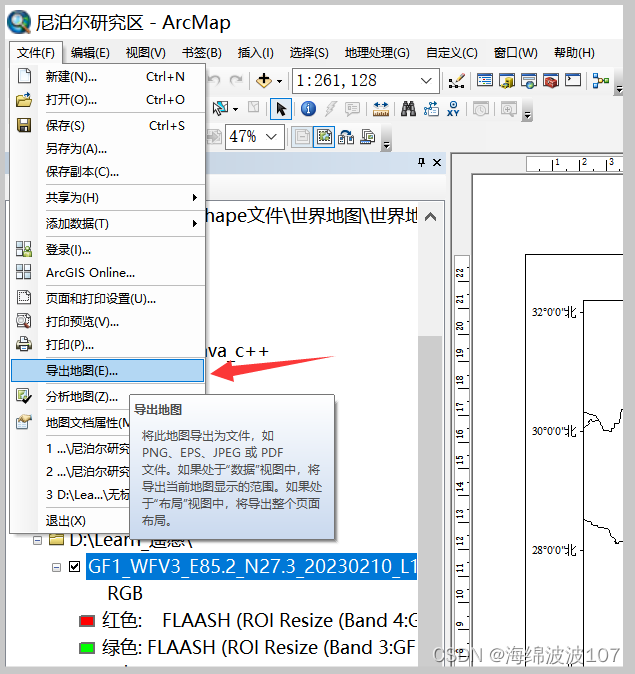Open the 47% layout zoom dropdown
Image resolution: width=635 pixels, height=674 pixels.
pyautogui.click(x=271, y=137)
